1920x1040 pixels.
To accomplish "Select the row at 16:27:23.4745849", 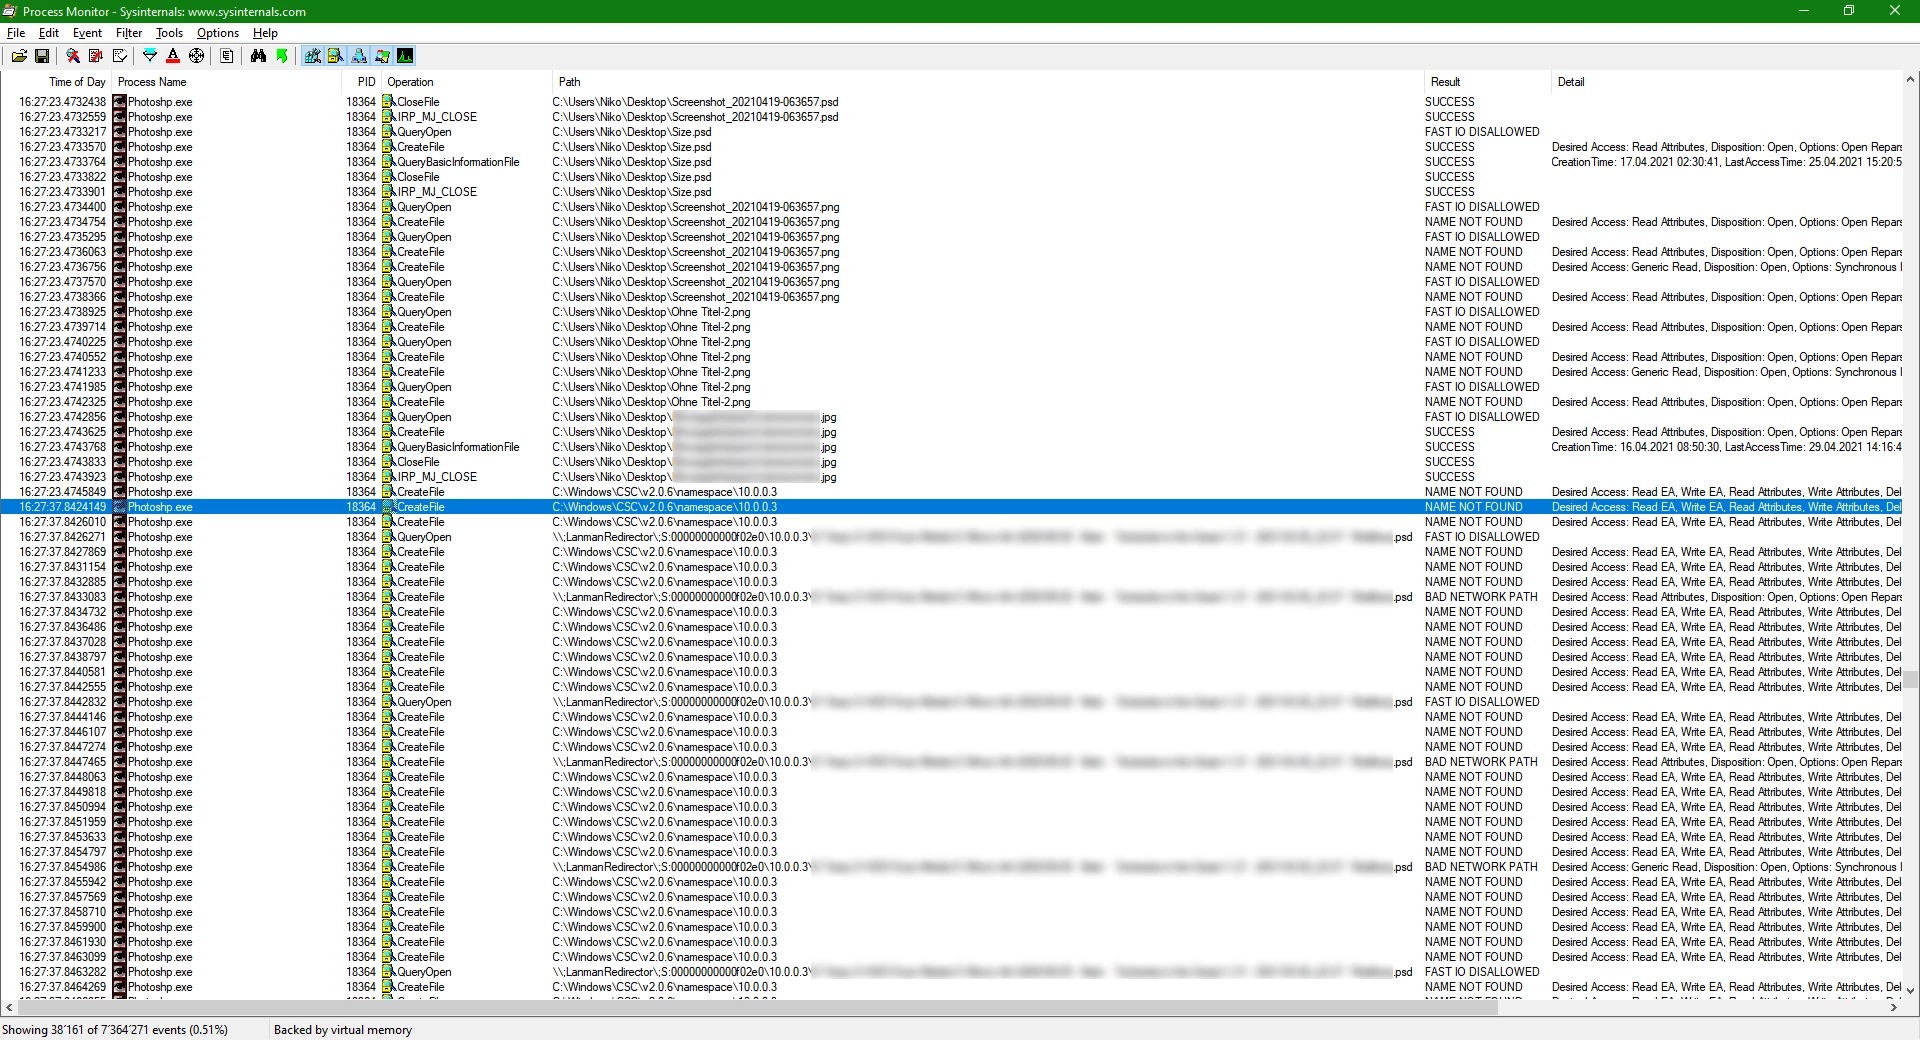I will point(951,492).
